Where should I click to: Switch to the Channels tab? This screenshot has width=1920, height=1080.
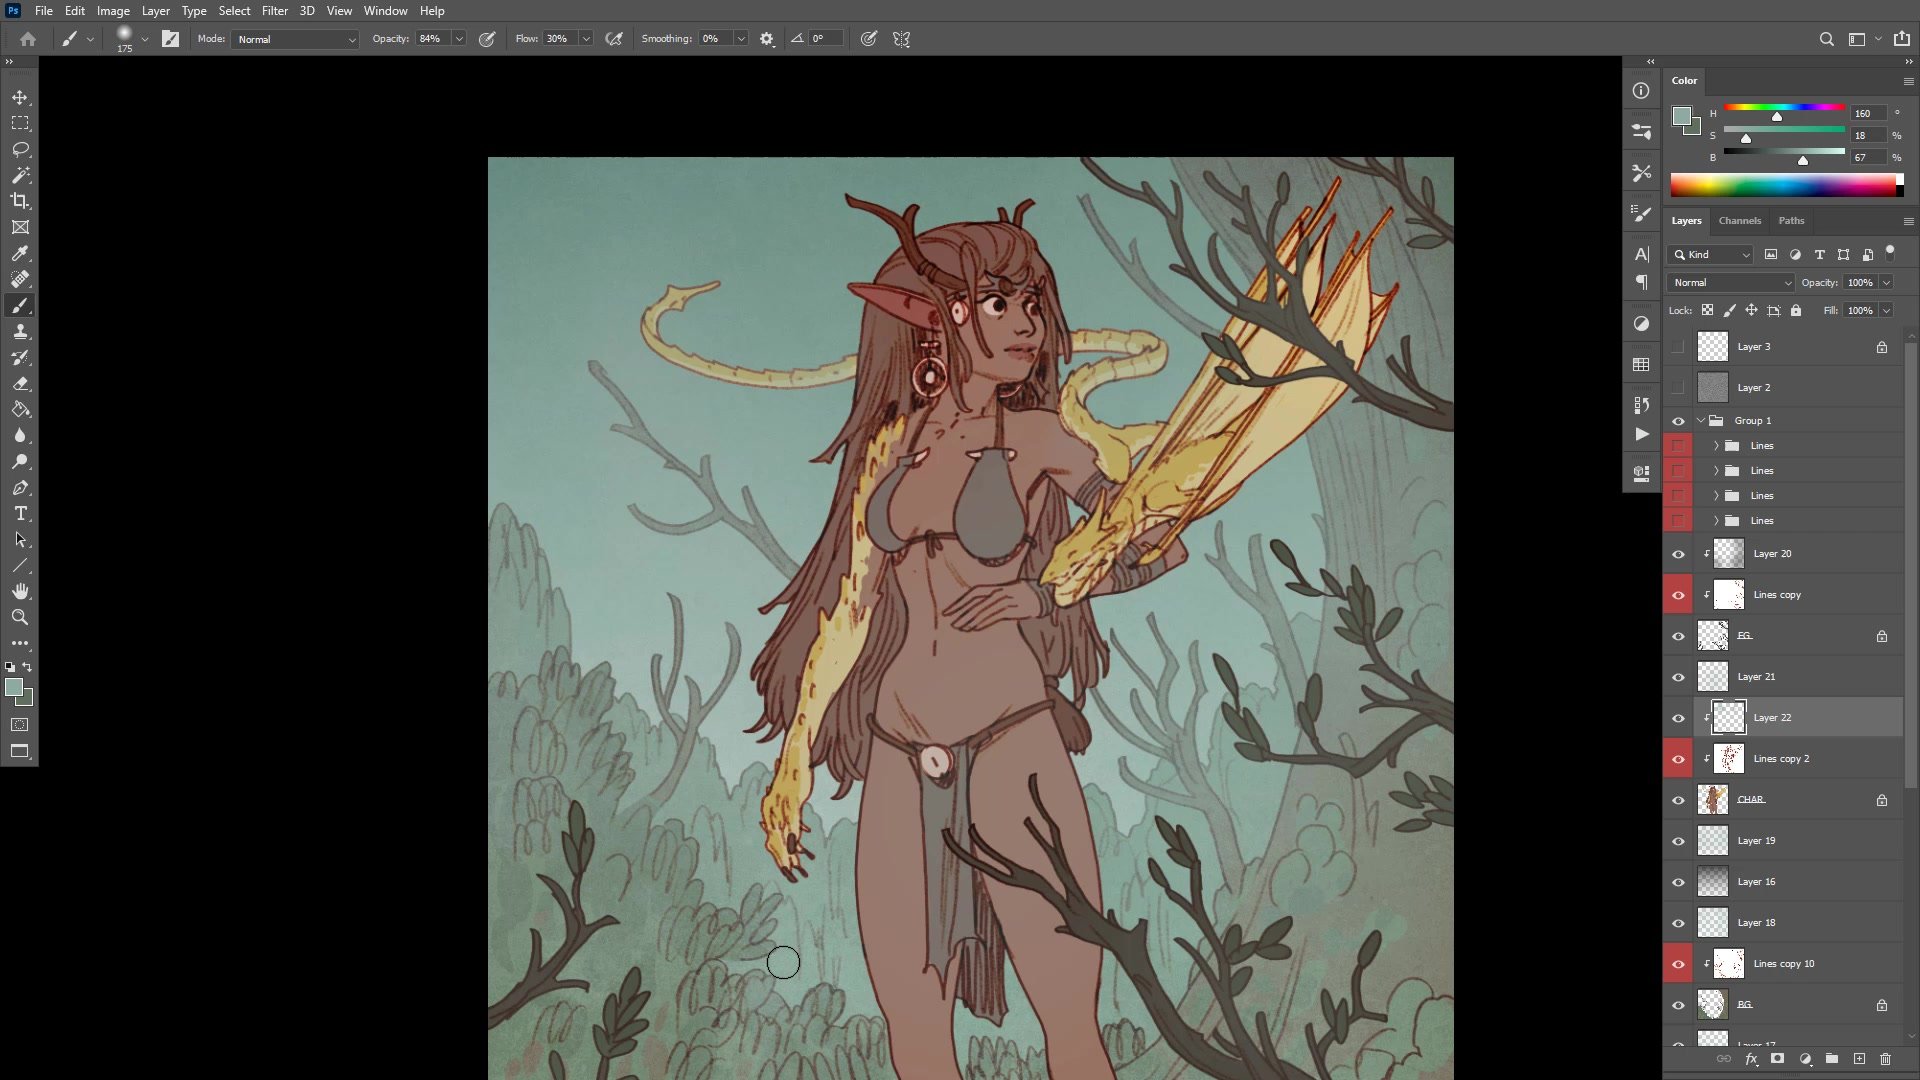point(1739,221)
